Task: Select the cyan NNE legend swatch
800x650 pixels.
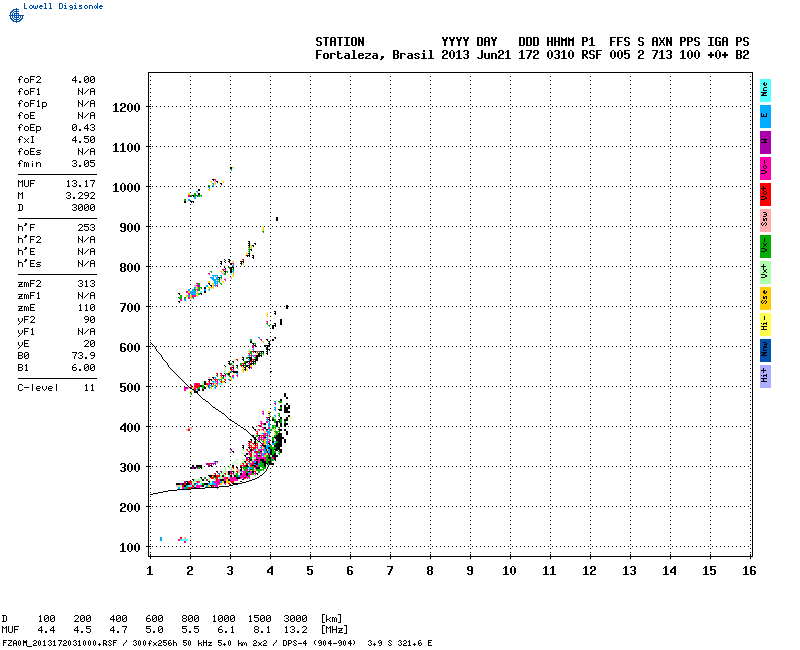Action: tap(765, 90)
